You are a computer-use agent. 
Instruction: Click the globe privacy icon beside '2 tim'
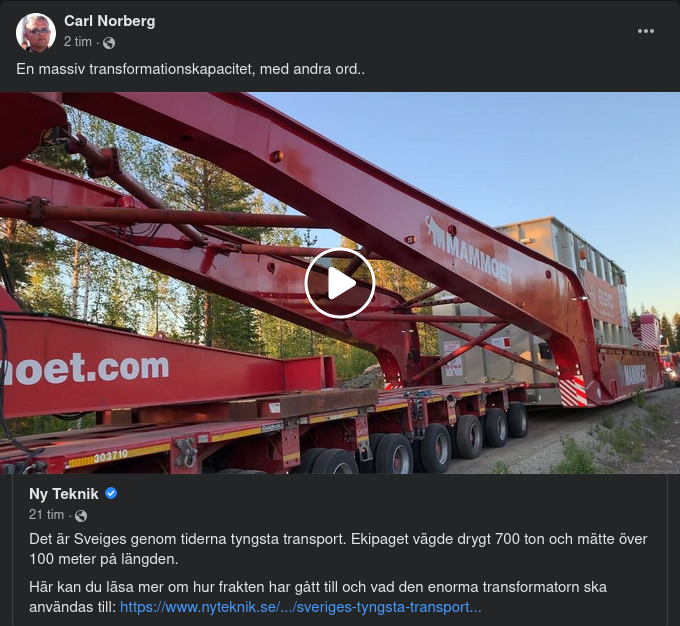click(109, 43)
